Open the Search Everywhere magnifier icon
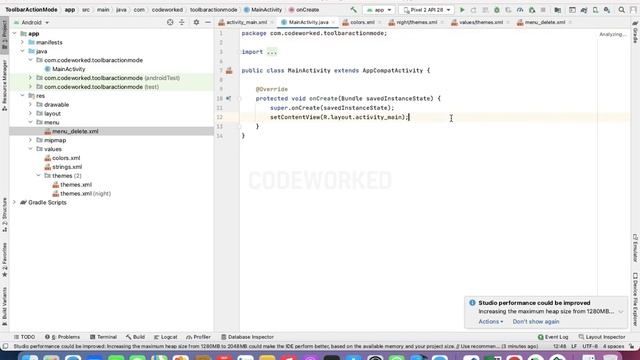The image size is (640, 360). (x=622, y=10)
